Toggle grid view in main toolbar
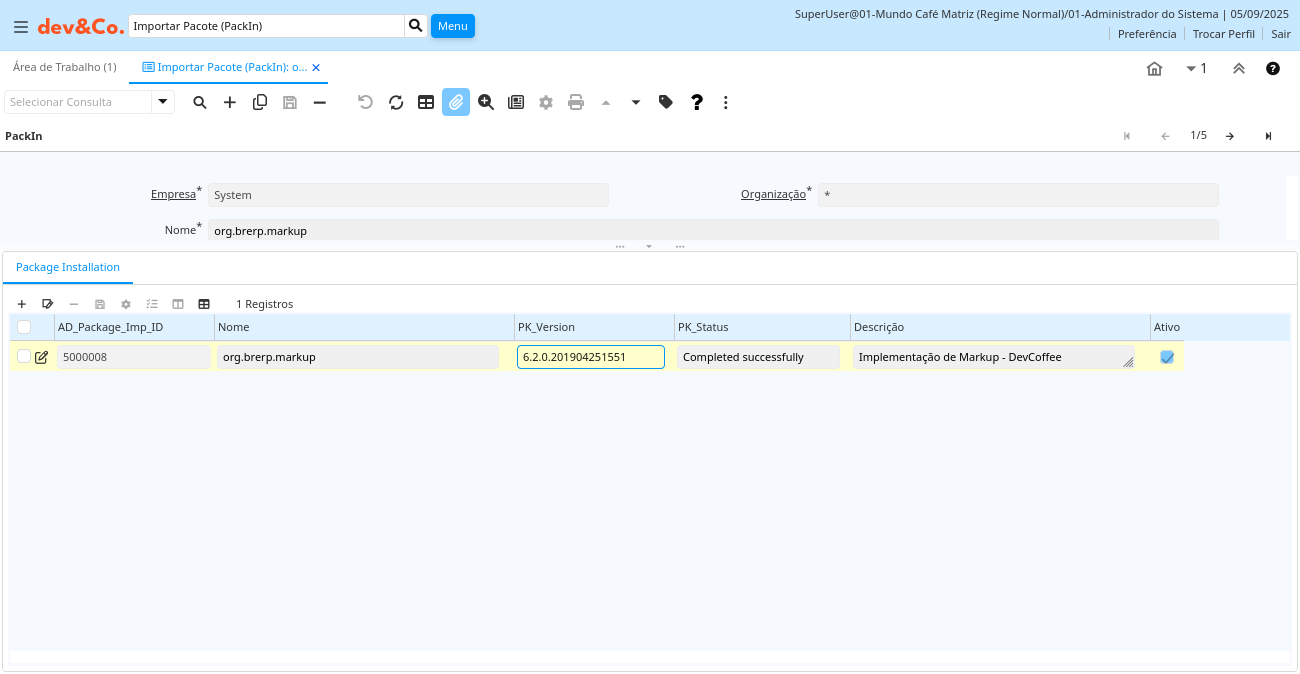This screenshot has height=674, width=1300. point(426,102)
